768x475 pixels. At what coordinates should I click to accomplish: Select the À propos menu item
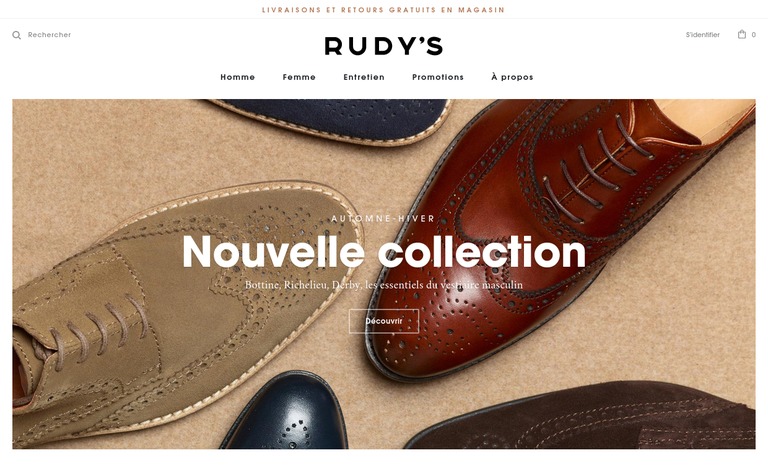click(x=512, y=77)
